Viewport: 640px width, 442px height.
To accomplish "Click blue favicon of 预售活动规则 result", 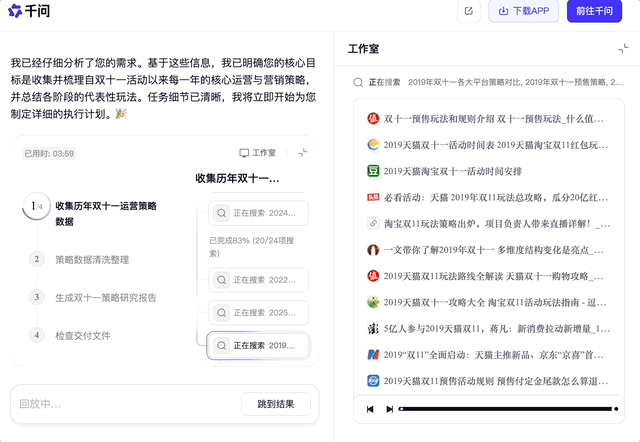I will pyautogui.click(x=373, y=381).
